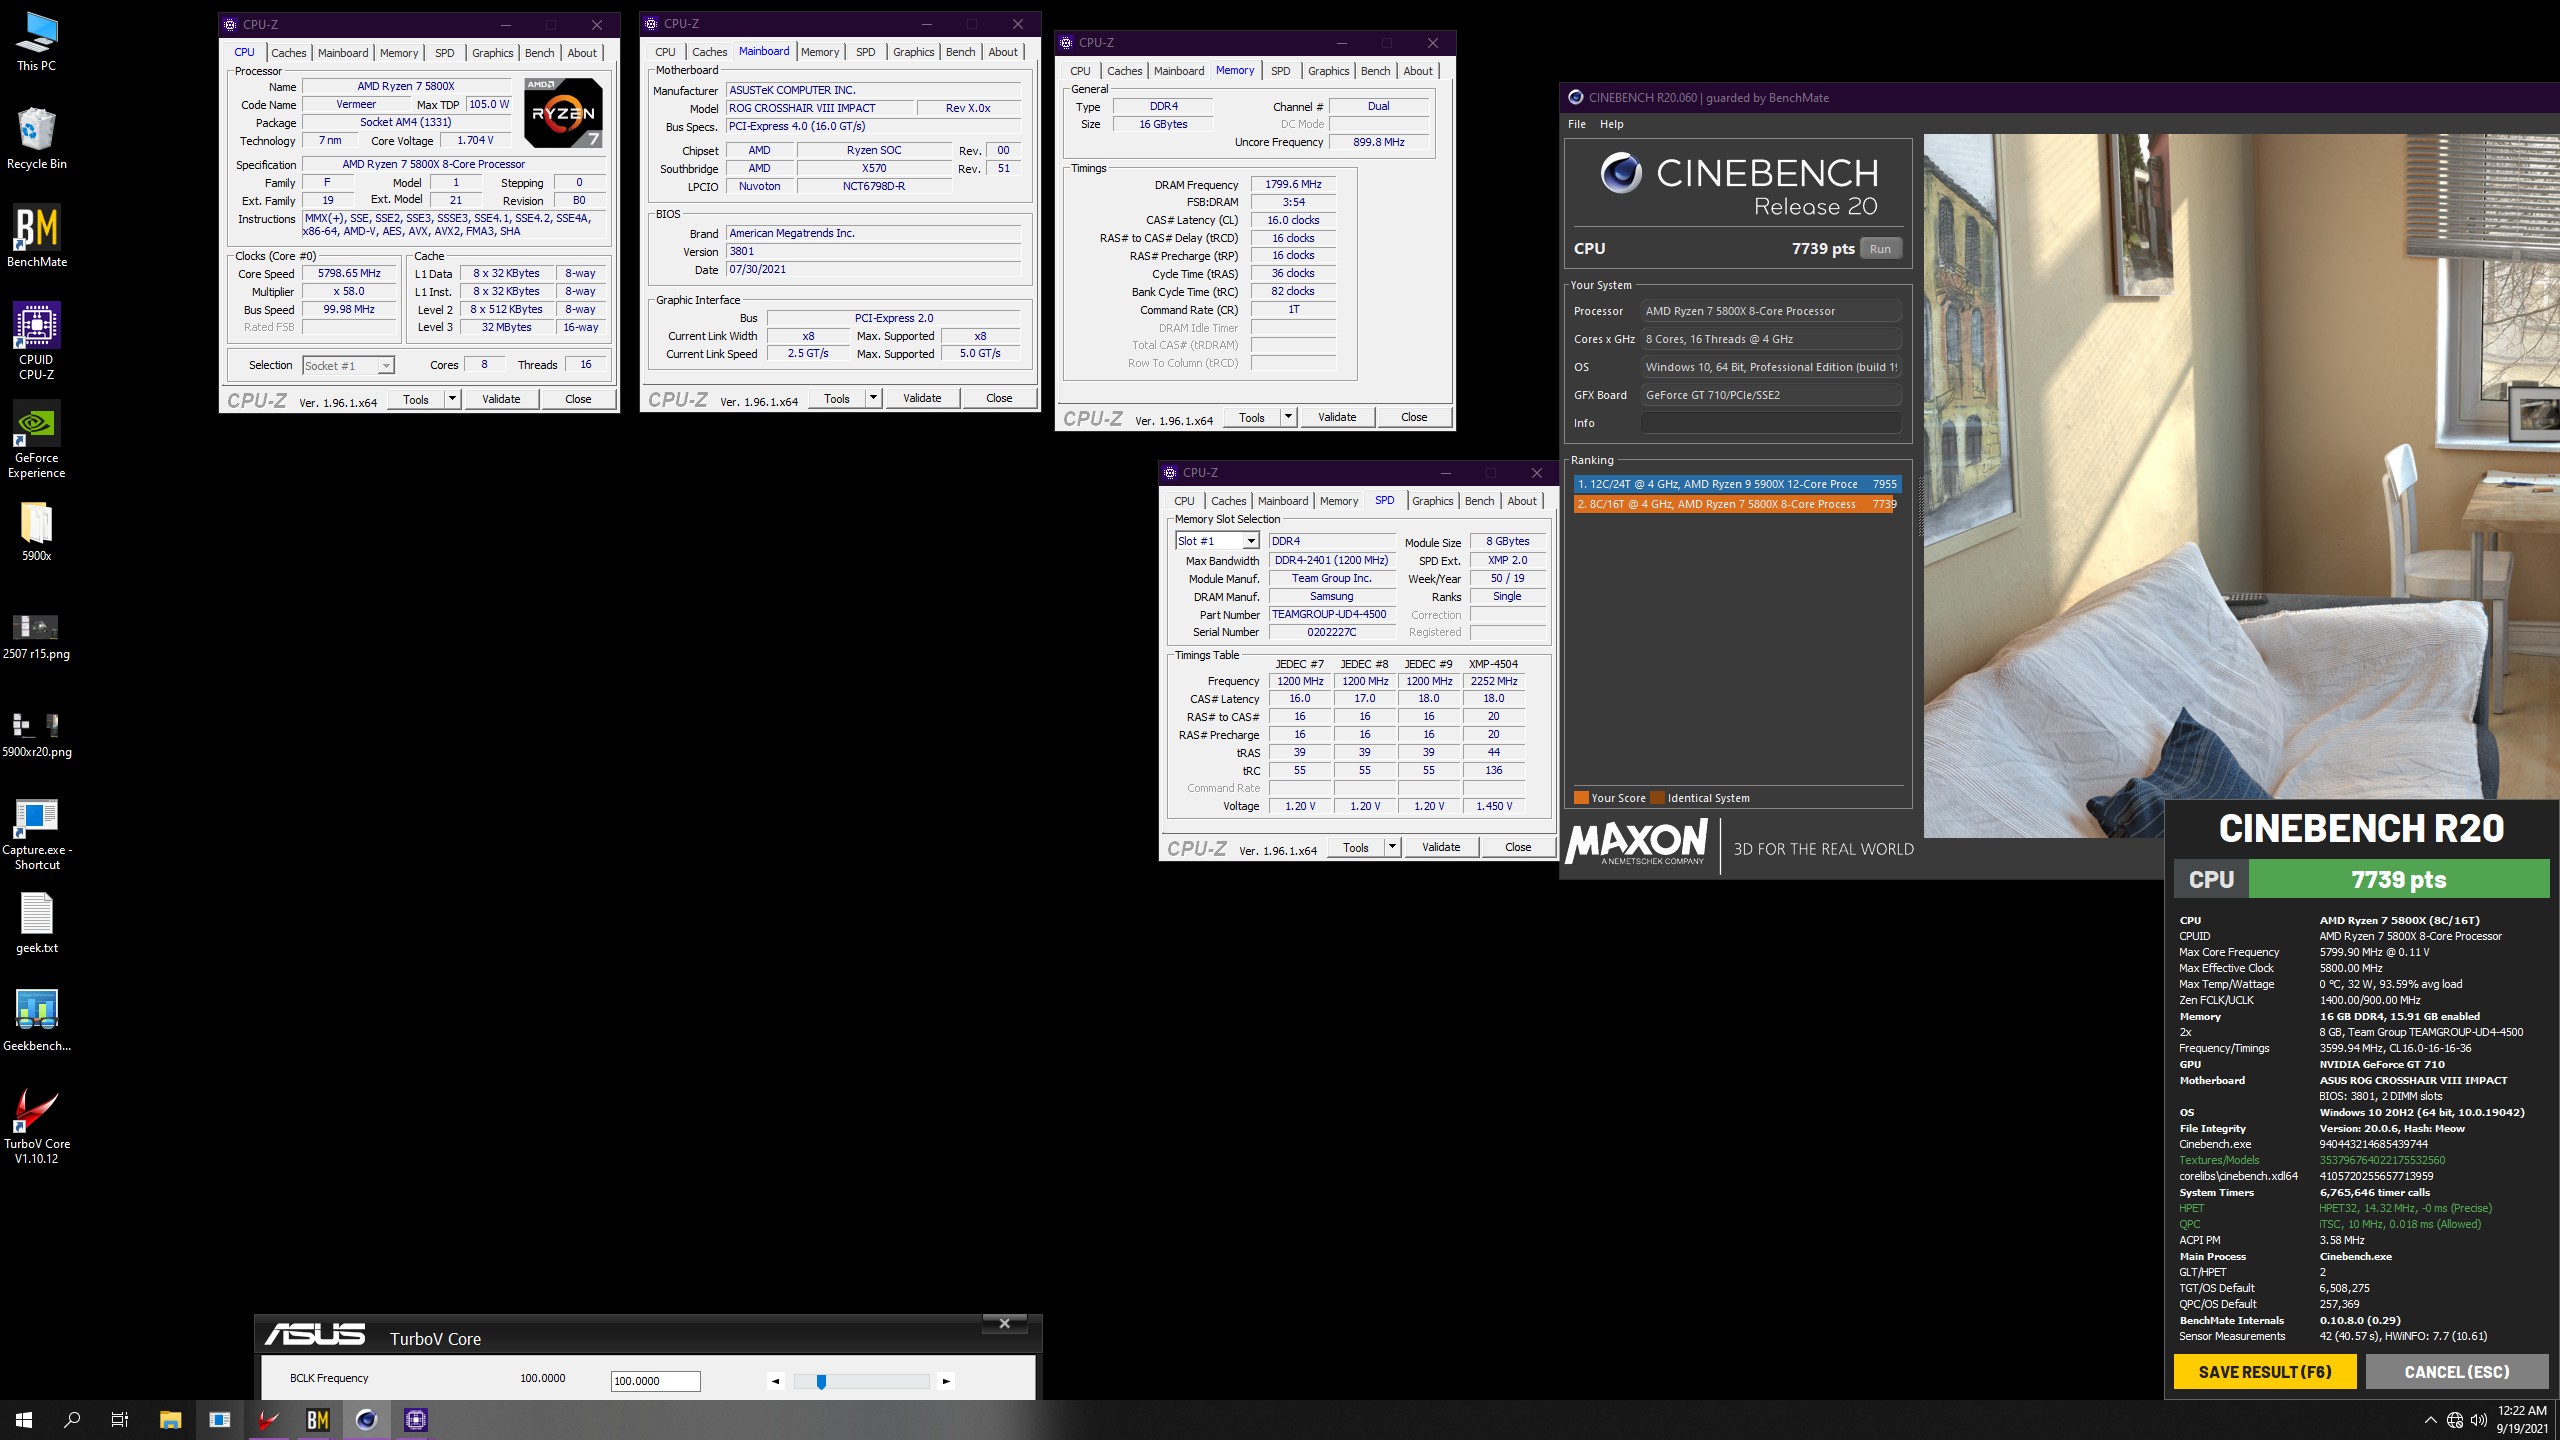Switch to TurboV Core taskbar icon
The width and height of the screenshot is (2560, 1440).
(268, 1420)
